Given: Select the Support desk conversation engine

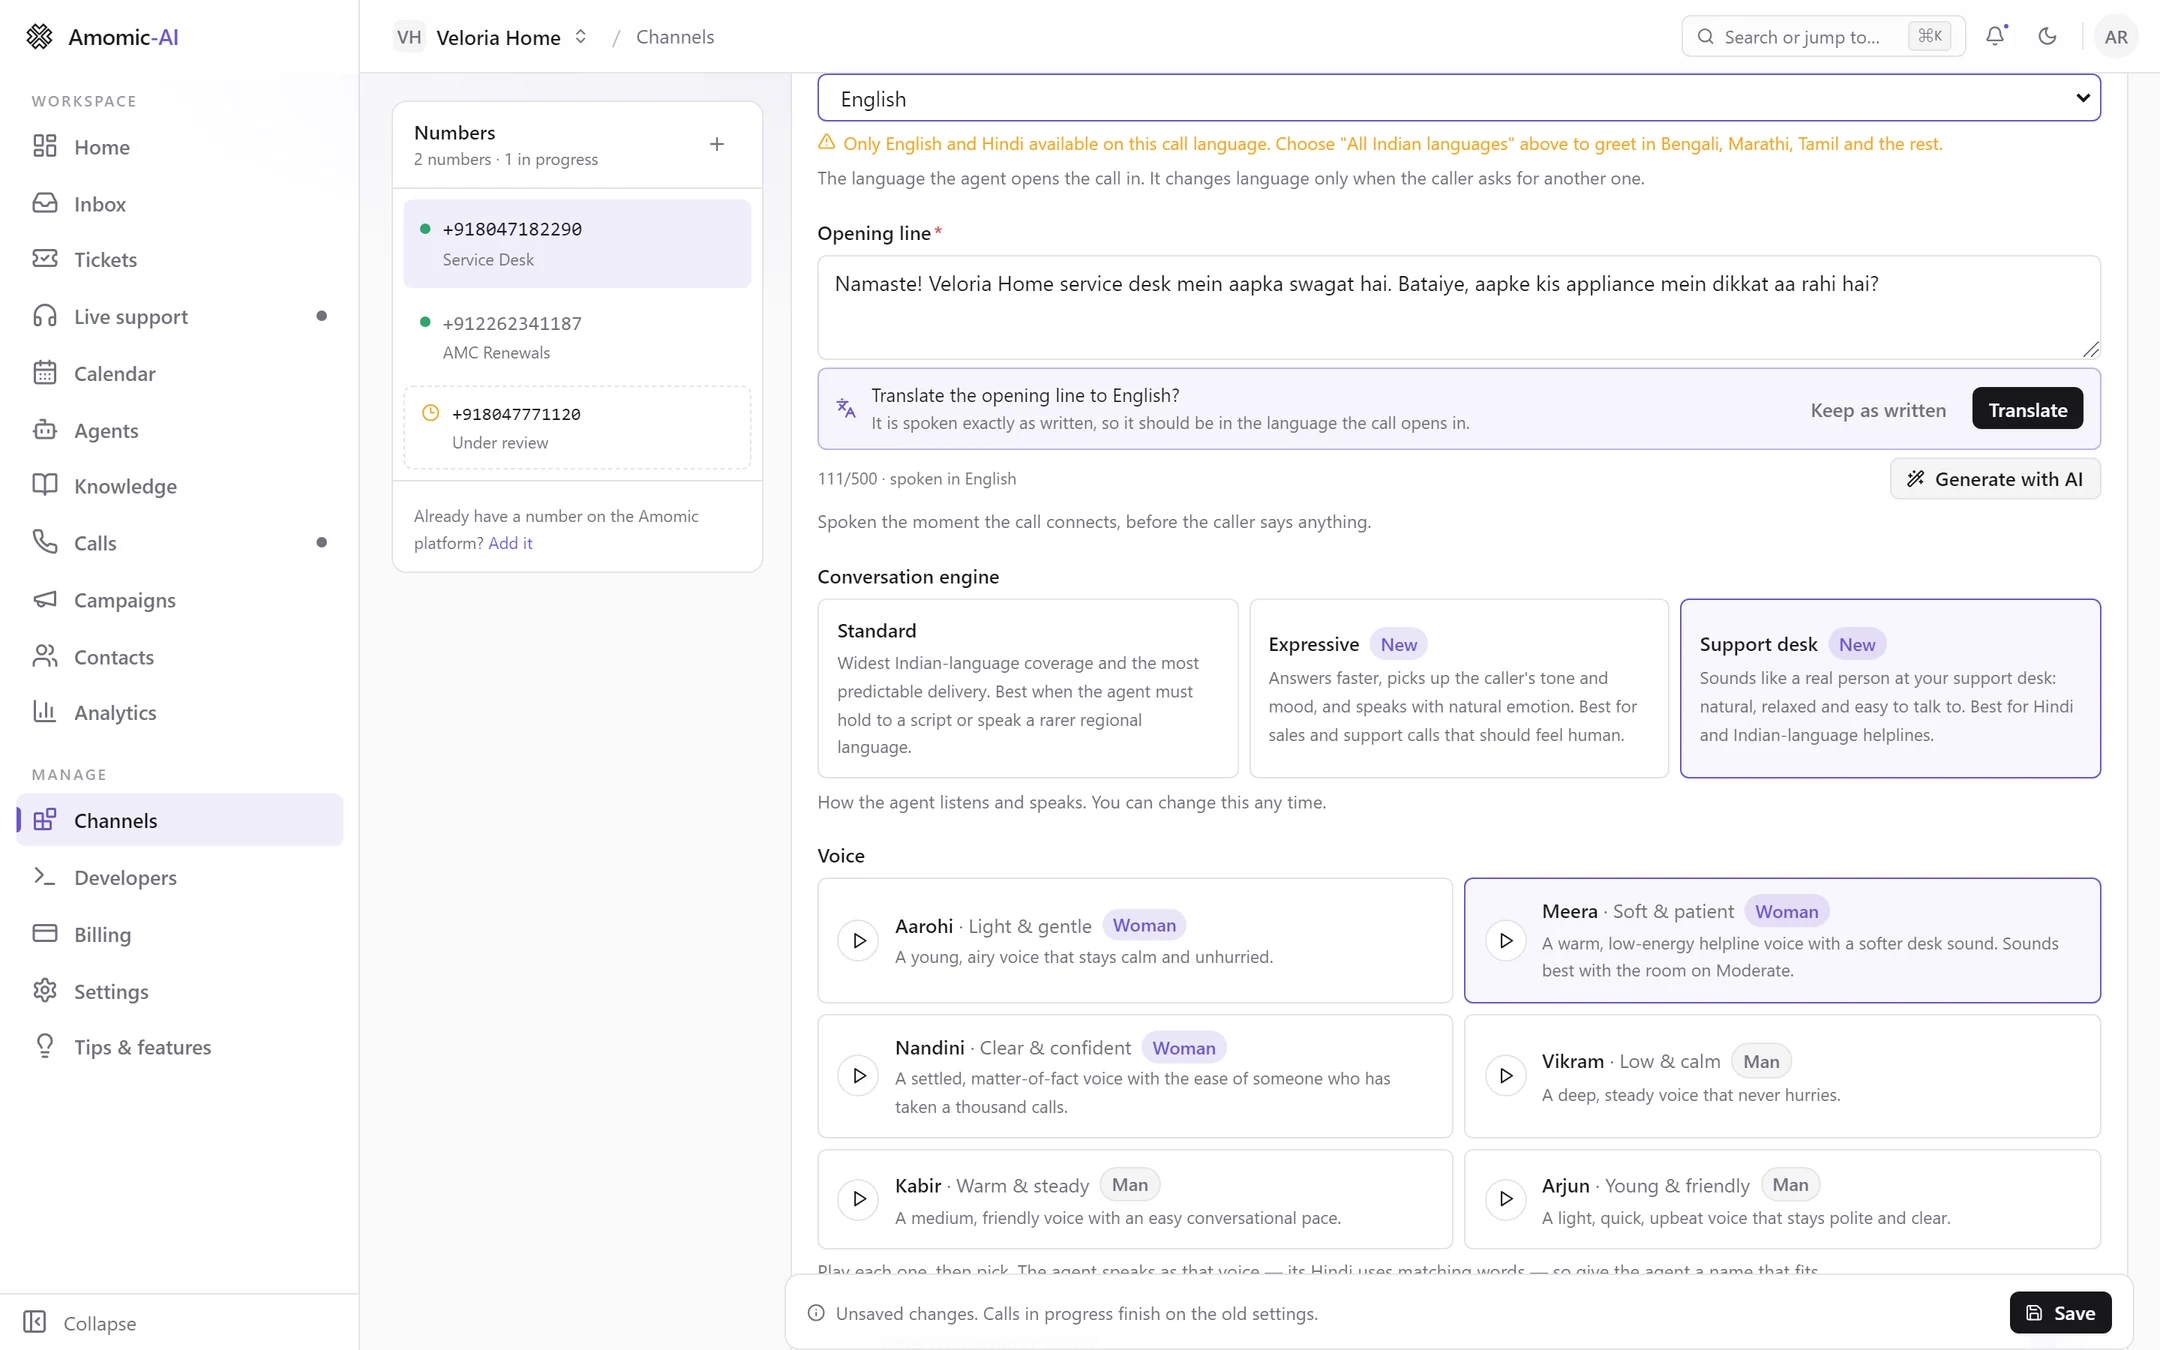Looking at the screenshot, I should click(1890, 689).
